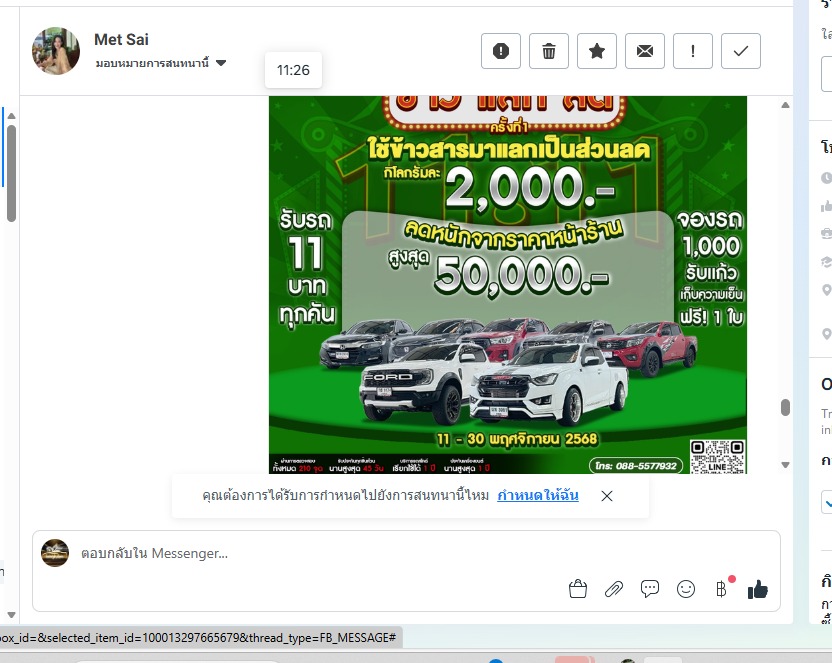Mark conversation as spam with exclamation-circle icon
This screenshot has height=663, width=832.
501,51
